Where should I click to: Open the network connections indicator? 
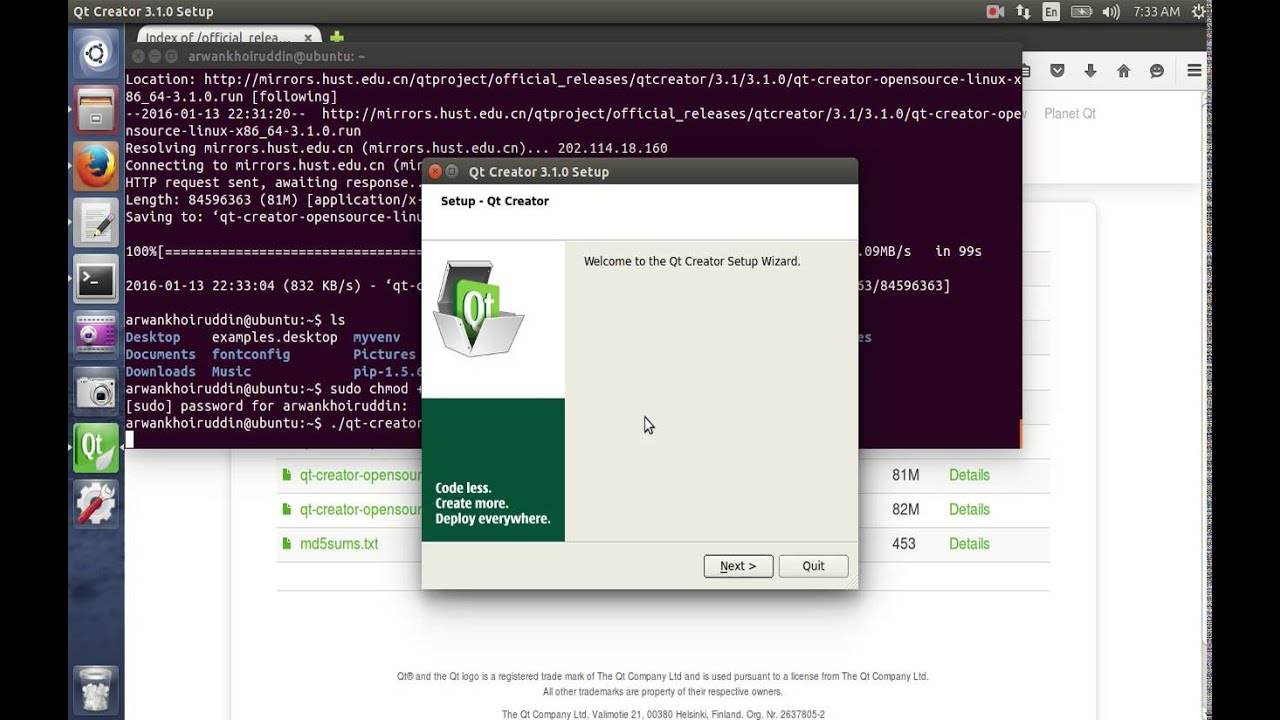click(1023, 12)
